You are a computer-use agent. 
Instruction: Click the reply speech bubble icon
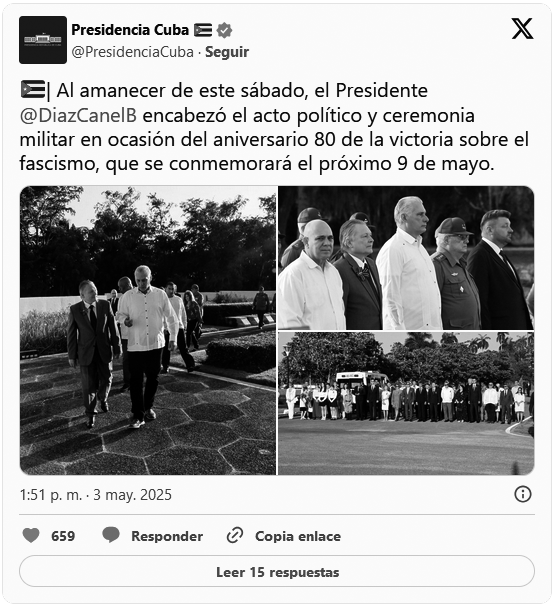pyautogui.click(x=111, y=535)
